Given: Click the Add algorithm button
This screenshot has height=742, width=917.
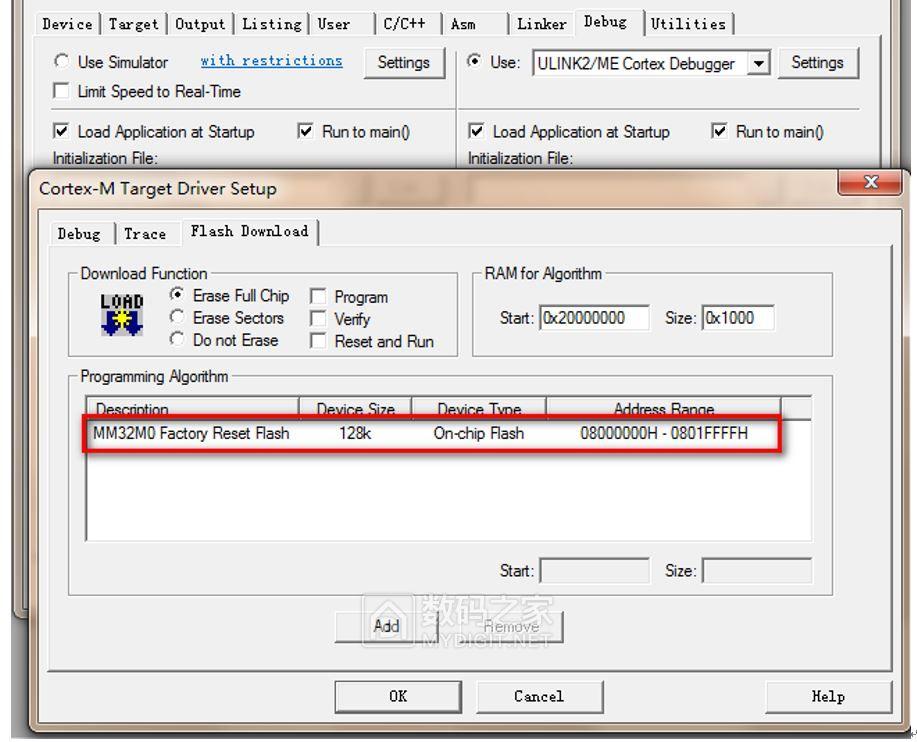Looking at the screenshot, I should coord(386,627).
